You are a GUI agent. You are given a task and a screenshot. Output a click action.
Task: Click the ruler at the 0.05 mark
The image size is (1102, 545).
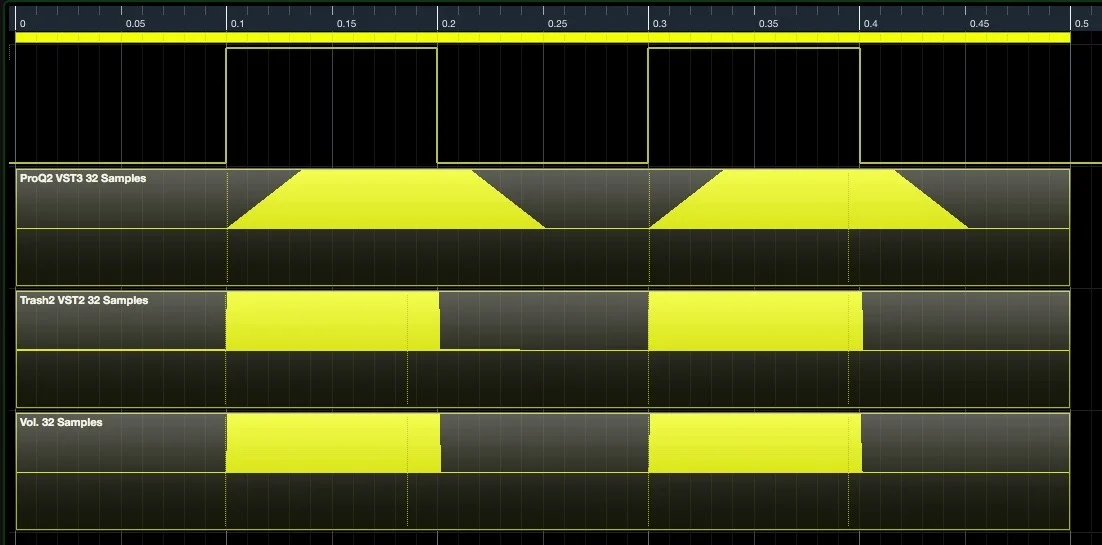(x=136, y=24)
